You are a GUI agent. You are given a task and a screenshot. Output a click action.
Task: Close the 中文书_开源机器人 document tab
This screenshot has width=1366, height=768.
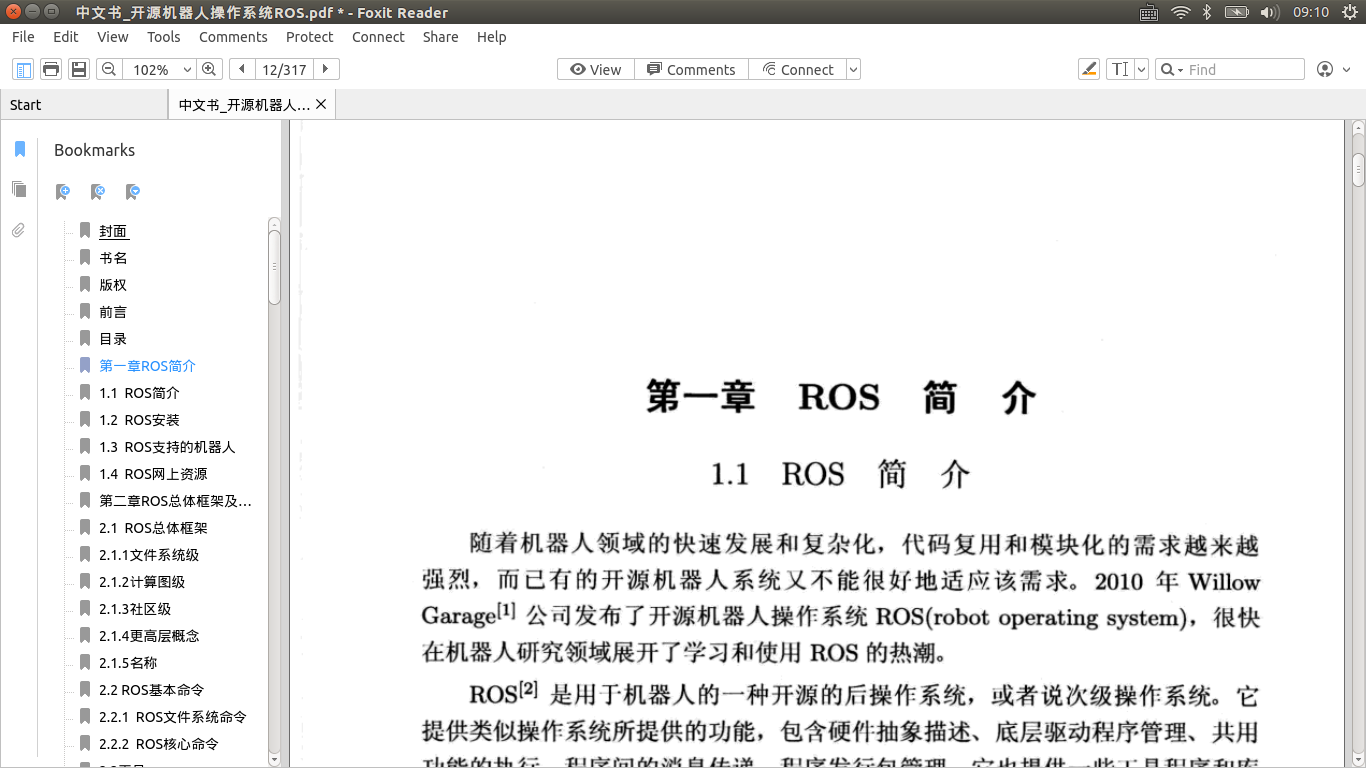click(321, 104)
